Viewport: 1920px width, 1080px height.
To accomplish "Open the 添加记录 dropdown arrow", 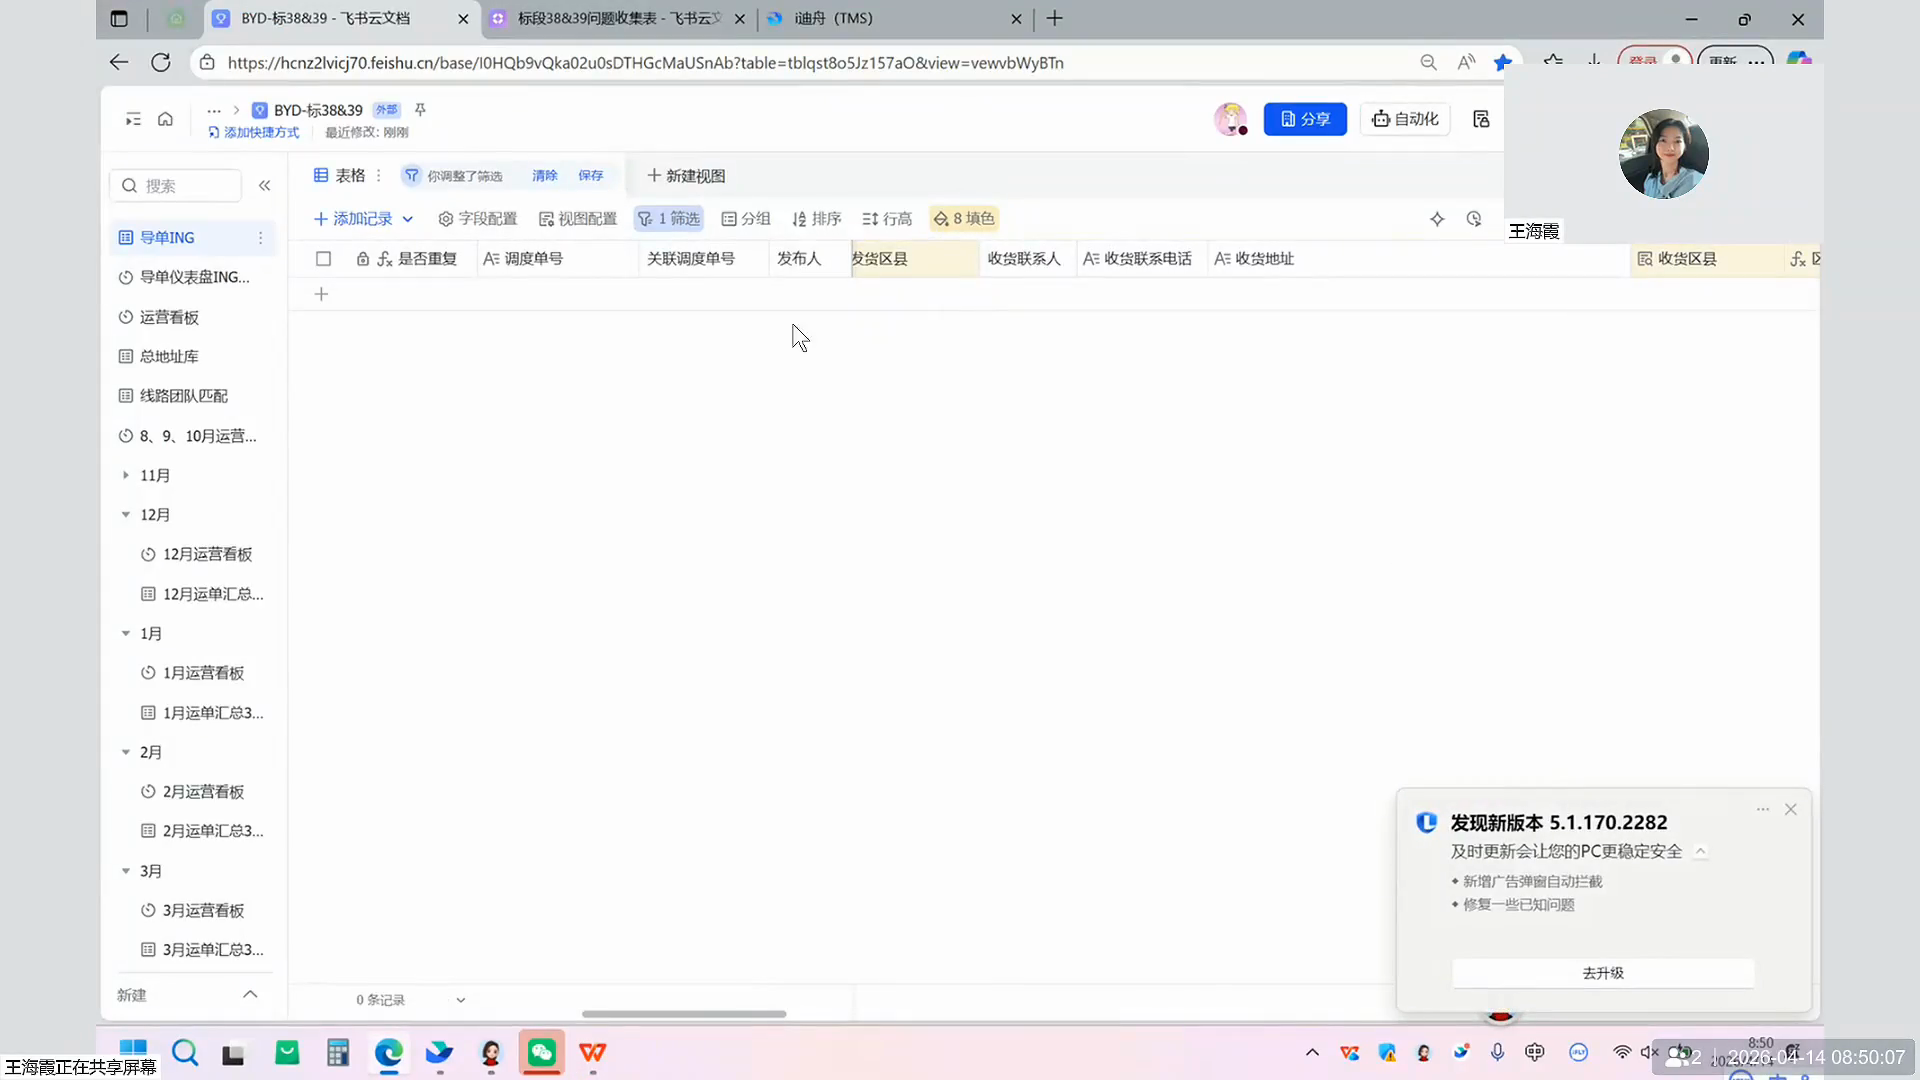I will 408,219.
